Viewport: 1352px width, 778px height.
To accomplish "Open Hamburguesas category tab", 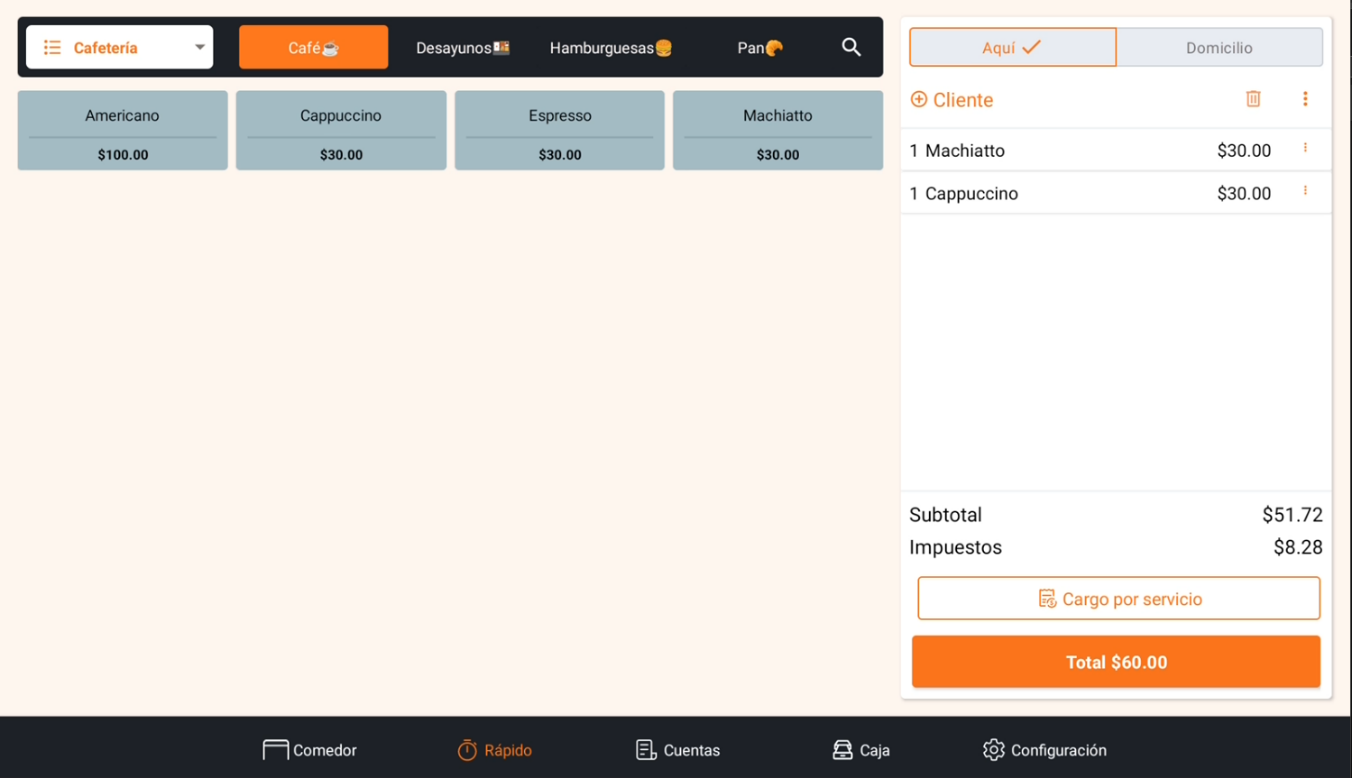I will (611, 48).
